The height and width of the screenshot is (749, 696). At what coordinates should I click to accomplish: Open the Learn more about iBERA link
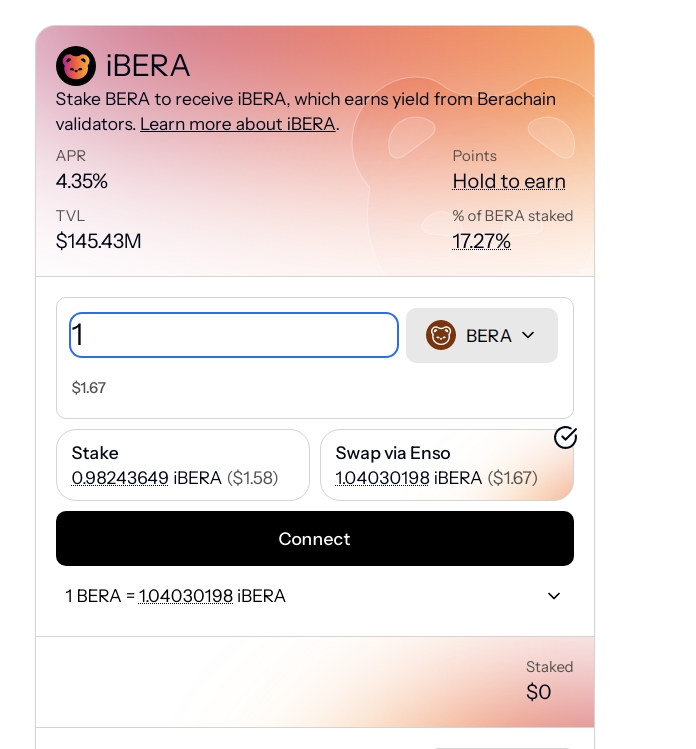coord(237,124)
